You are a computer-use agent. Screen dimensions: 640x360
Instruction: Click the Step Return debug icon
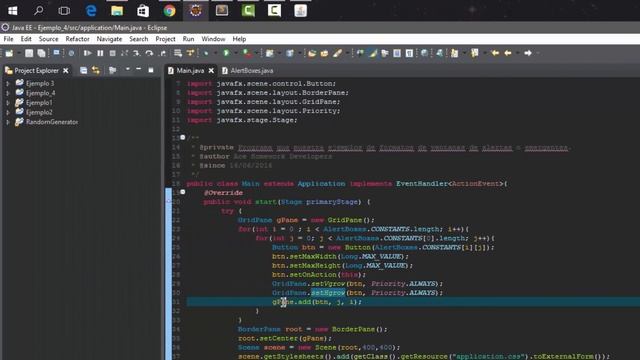(x=163, y=53)
